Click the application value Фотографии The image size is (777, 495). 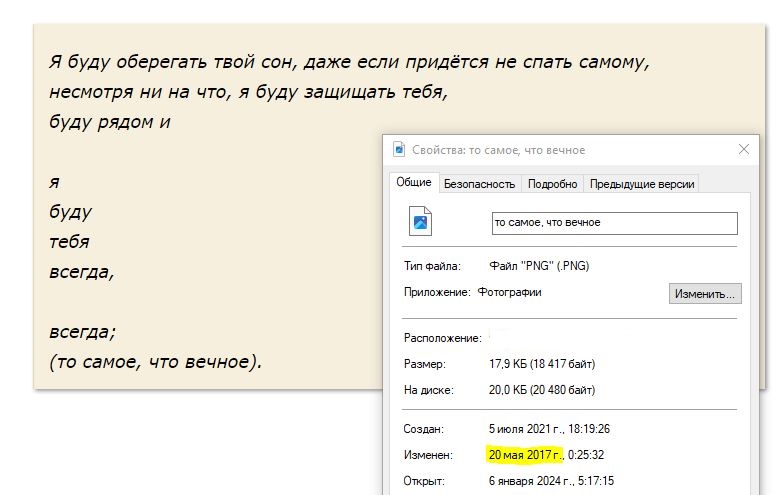coord(509,292)
